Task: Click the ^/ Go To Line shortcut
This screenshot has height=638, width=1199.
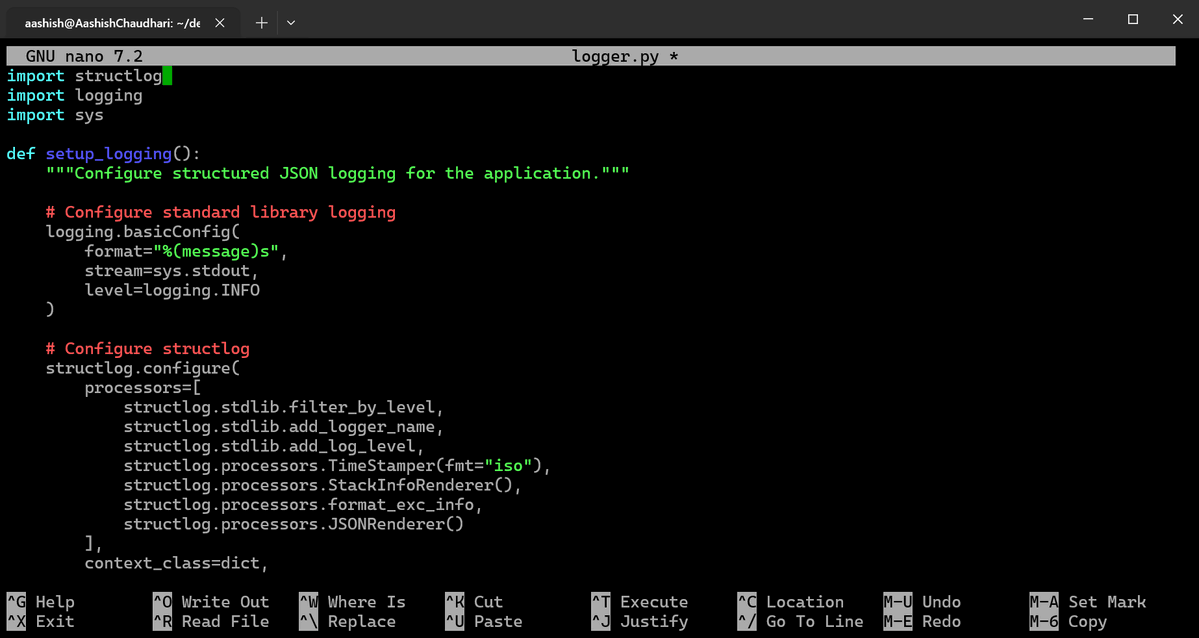Action: coord(801,622)
